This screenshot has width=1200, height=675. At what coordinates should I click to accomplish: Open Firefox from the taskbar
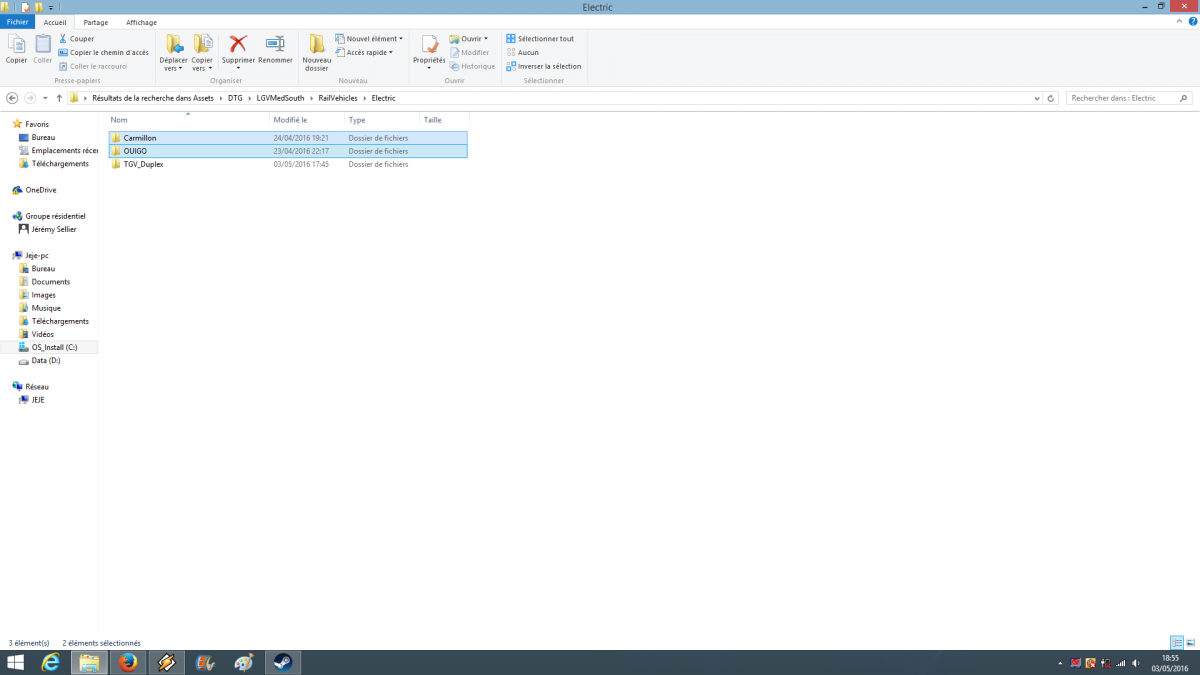tap(127, 663)
